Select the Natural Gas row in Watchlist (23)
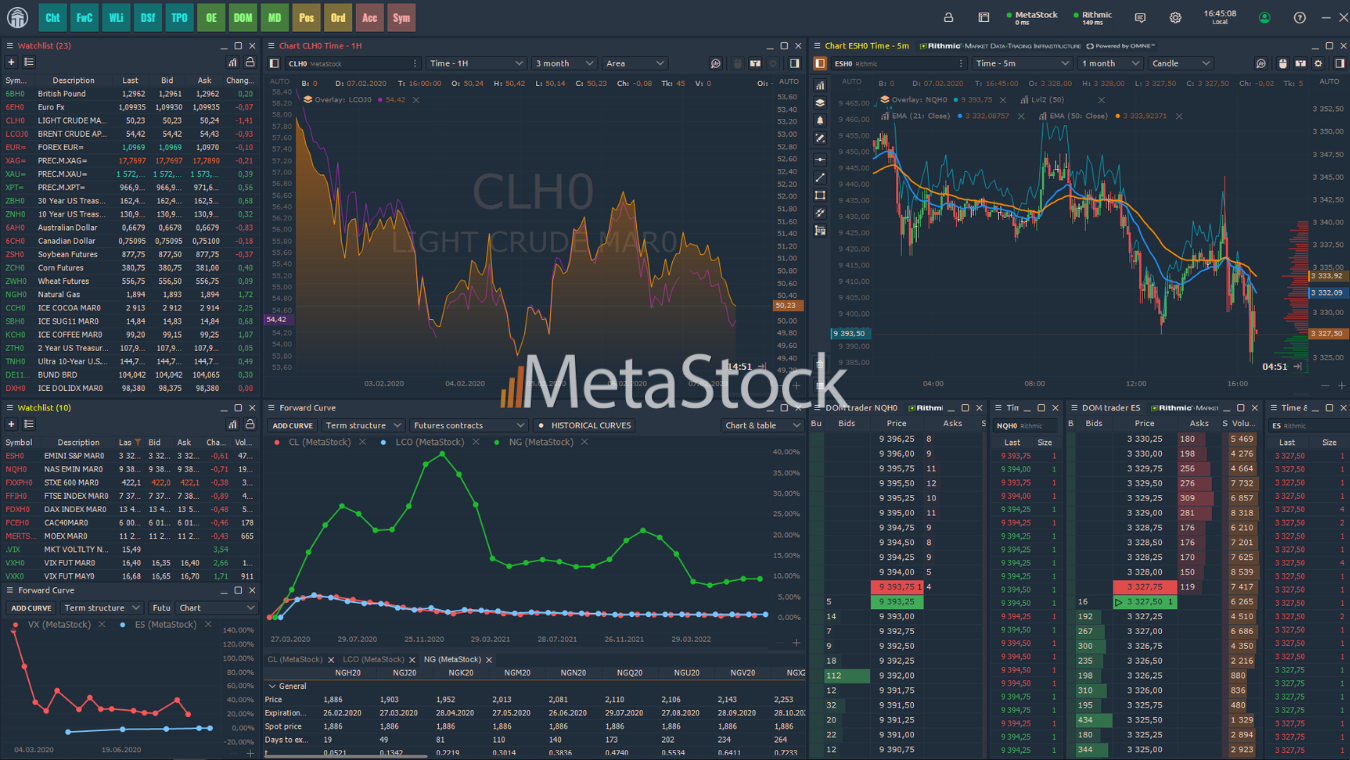 pyautogui.click(x=131, y=295)
